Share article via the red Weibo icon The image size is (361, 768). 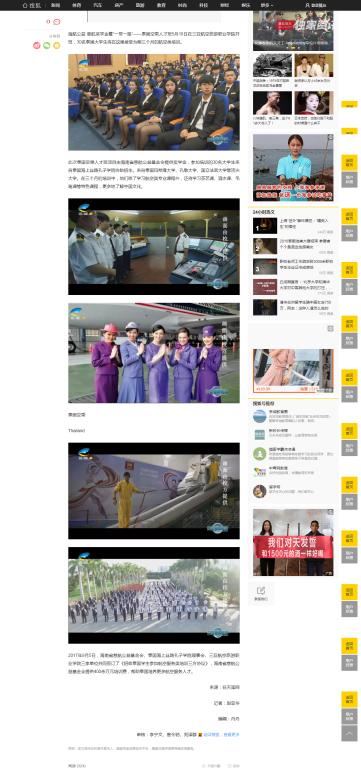(36, 46)
